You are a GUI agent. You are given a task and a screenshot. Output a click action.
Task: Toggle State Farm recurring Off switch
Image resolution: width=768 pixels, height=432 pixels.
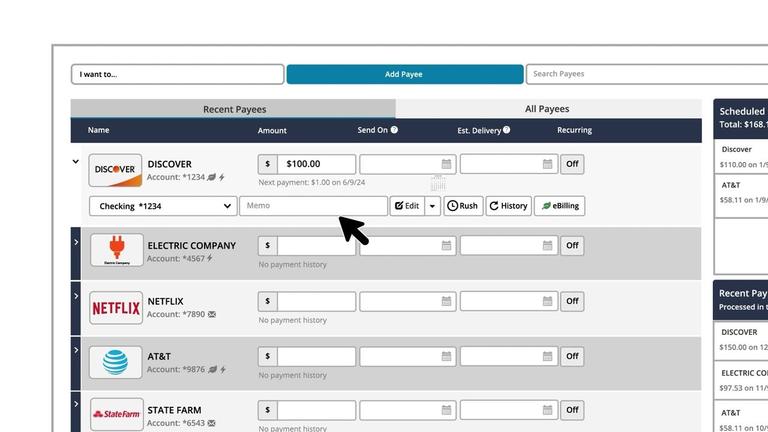point(572,409)
